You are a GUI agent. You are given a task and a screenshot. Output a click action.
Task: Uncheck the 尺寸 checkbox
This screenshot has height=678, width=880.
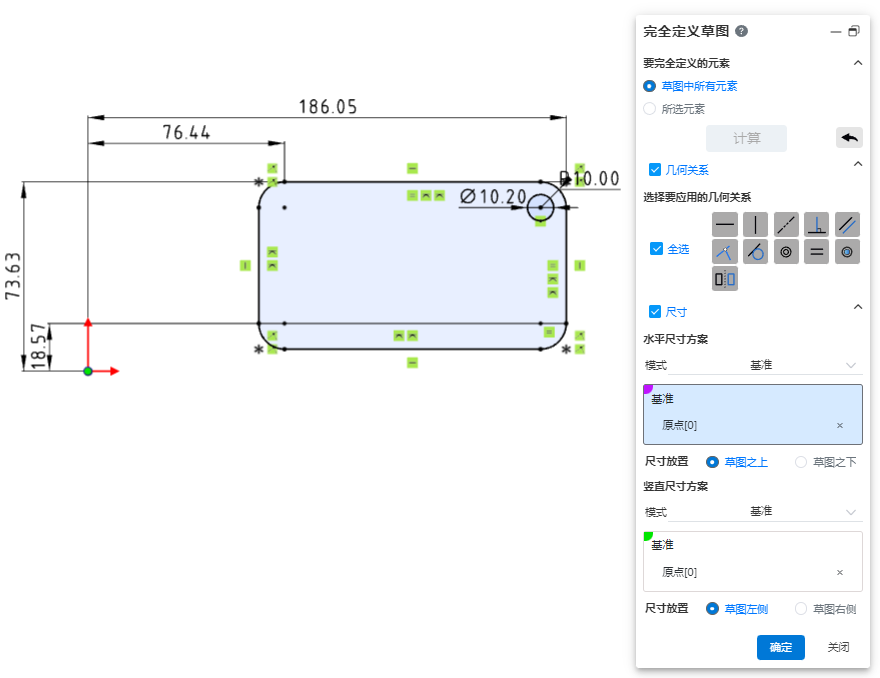(x=655, y=312)
